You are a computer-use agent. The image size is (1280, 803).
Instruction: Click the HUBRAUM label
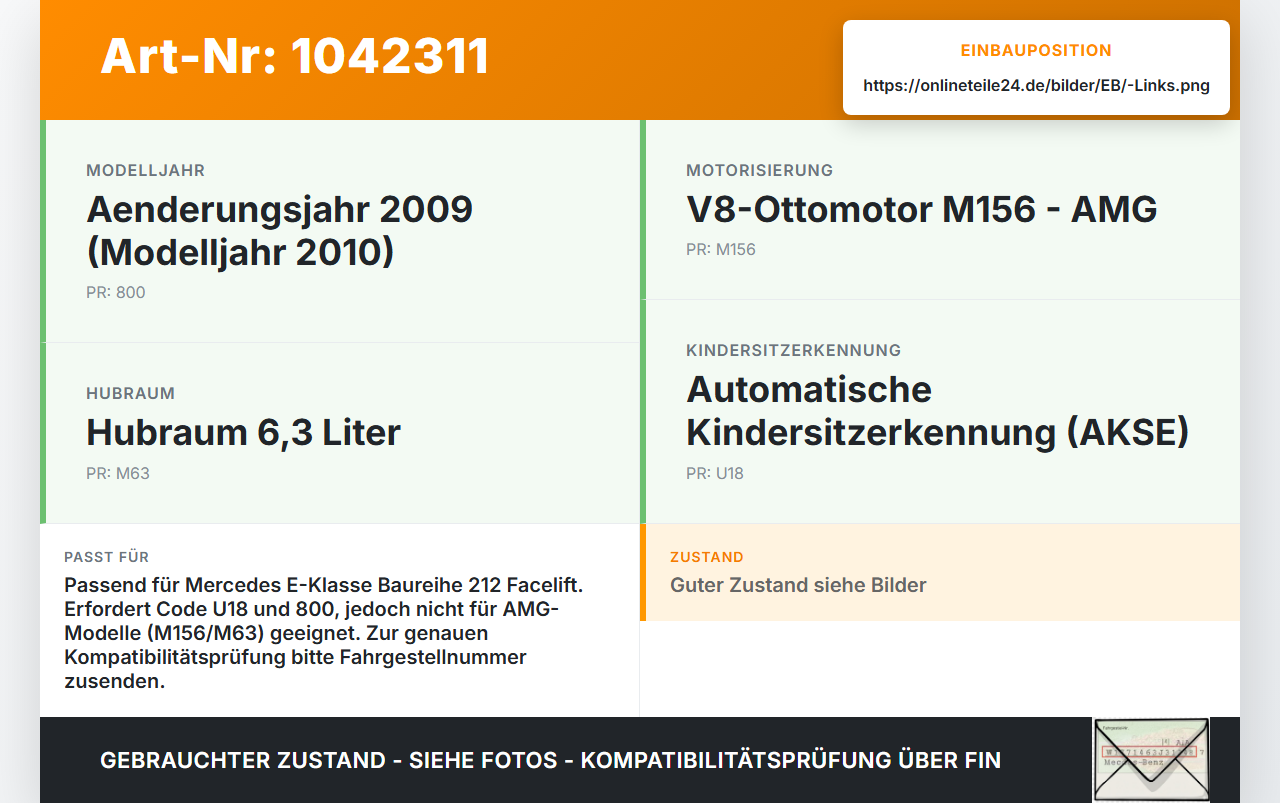pos(130,394)
